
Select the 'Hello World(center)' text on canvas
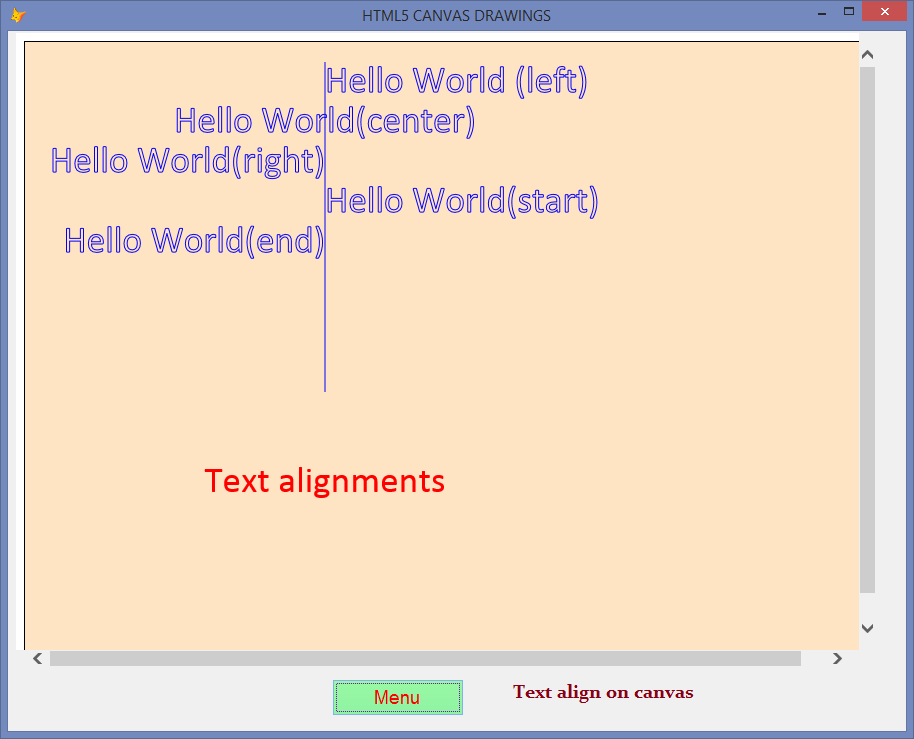pyautogui.click(x=325, y=121)
